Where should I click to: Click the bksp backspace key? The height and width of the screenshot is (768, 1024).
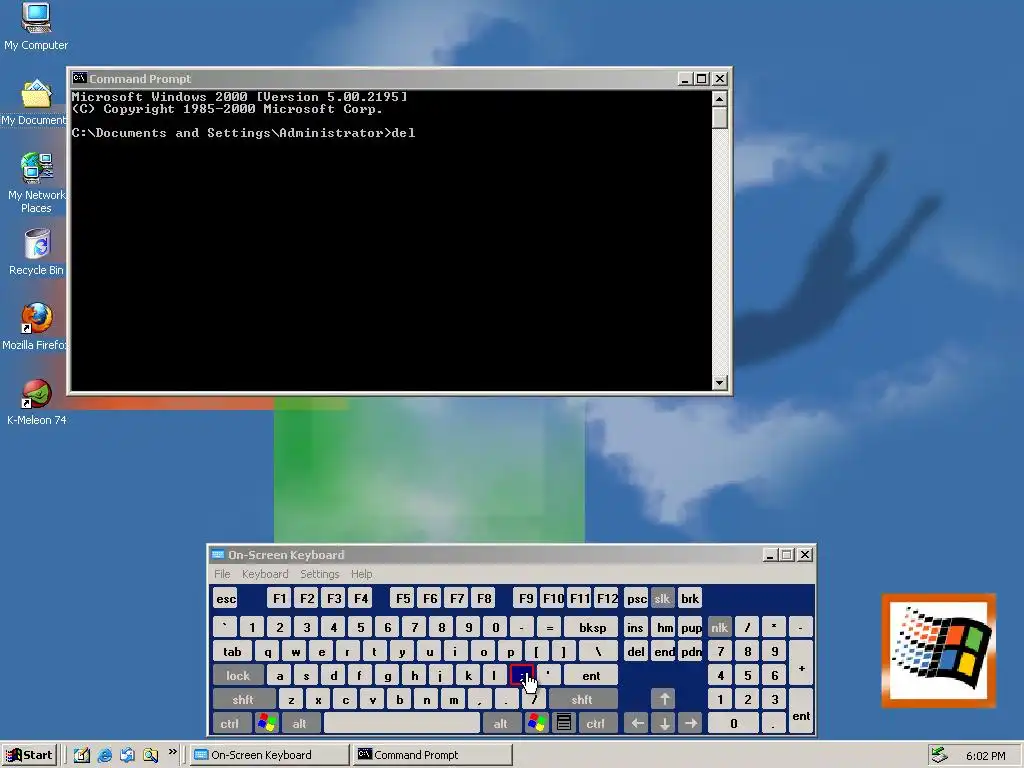point(592,628)
